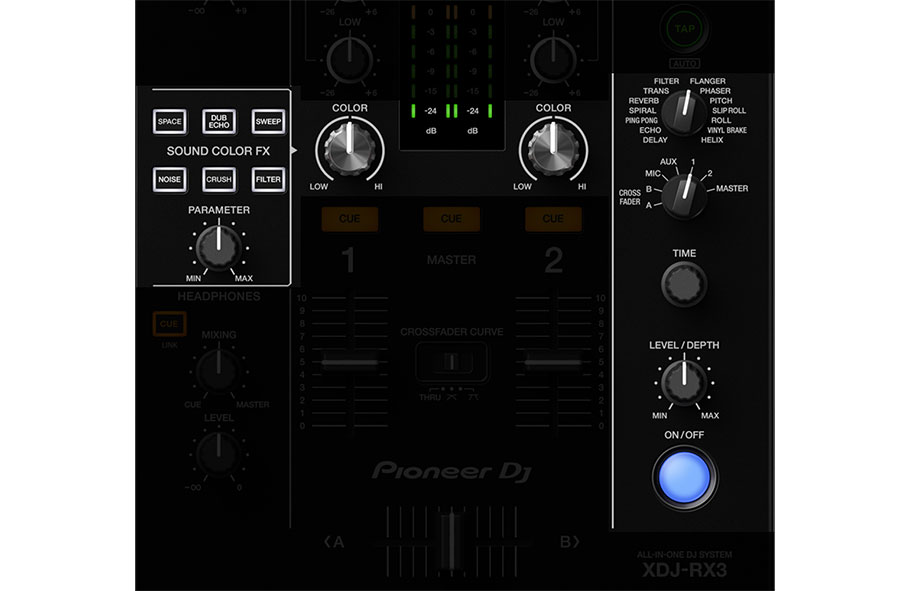The width and height of the screenshot is (910, 591).
Task: Click the beat FX effect selector knob
Action: (684, 112)
